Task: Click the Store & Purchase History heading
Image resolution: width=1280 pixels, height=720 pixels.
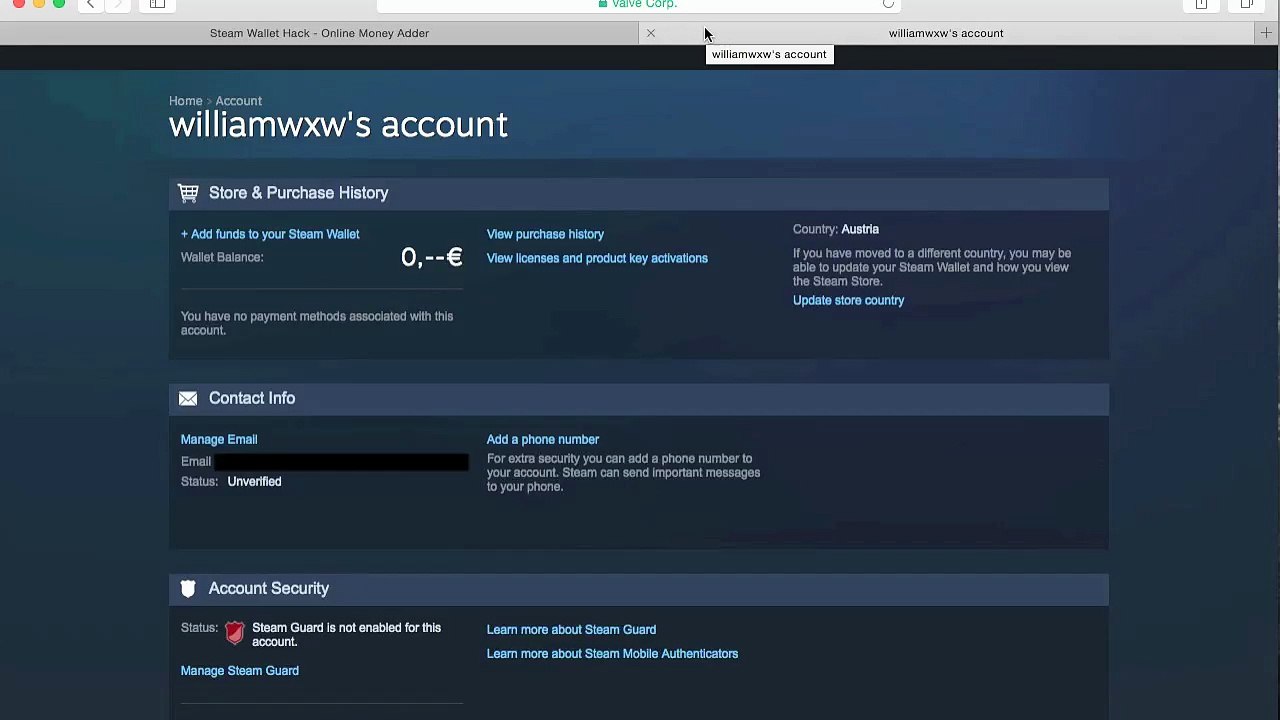Action: pyautogui.click(x=298, y=193)
